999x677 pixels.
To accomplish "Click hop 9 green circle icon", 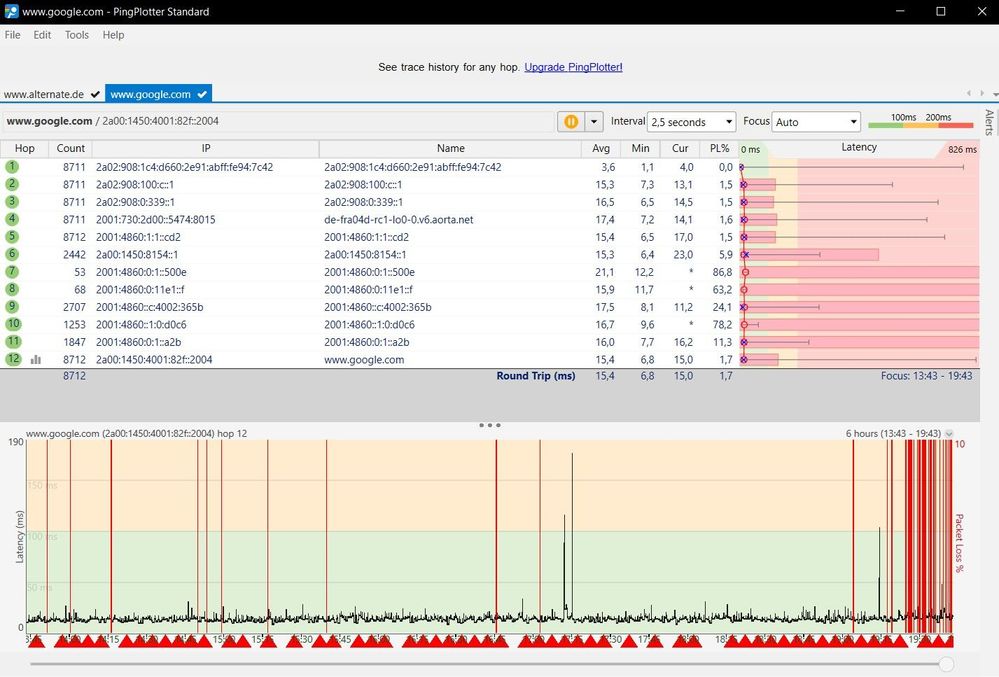I will coord(12,307).
